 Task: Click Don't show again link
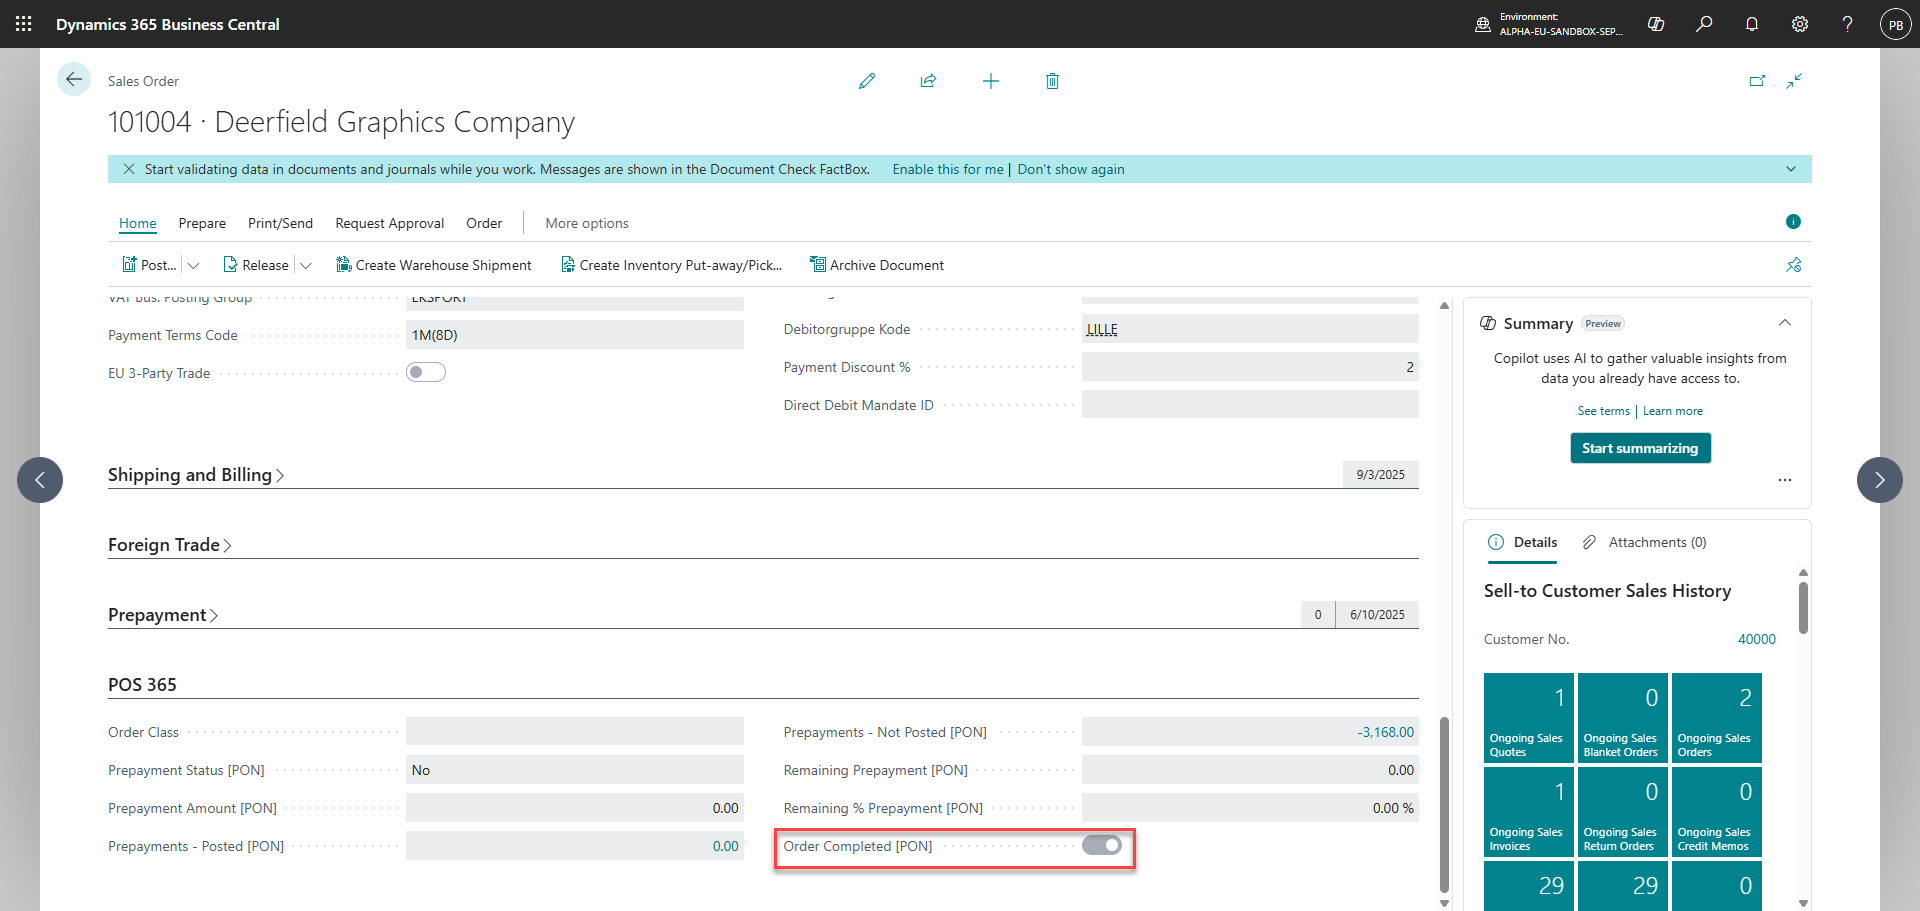1071,169
